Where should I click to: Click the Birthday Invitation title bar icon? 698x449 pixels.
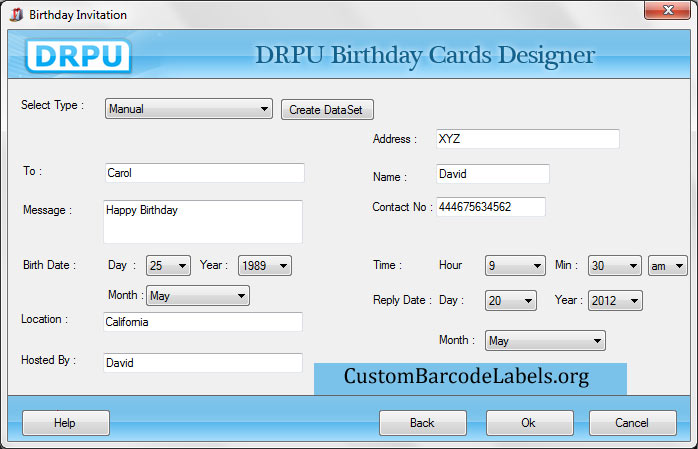pos(16,14)
